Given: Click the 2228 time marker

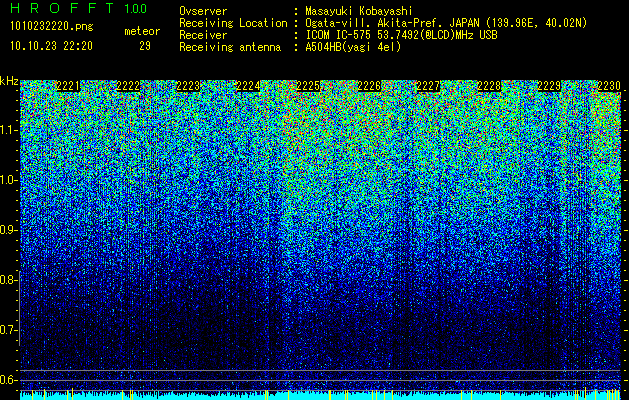Looking at the screenshot, I should 489,86.
